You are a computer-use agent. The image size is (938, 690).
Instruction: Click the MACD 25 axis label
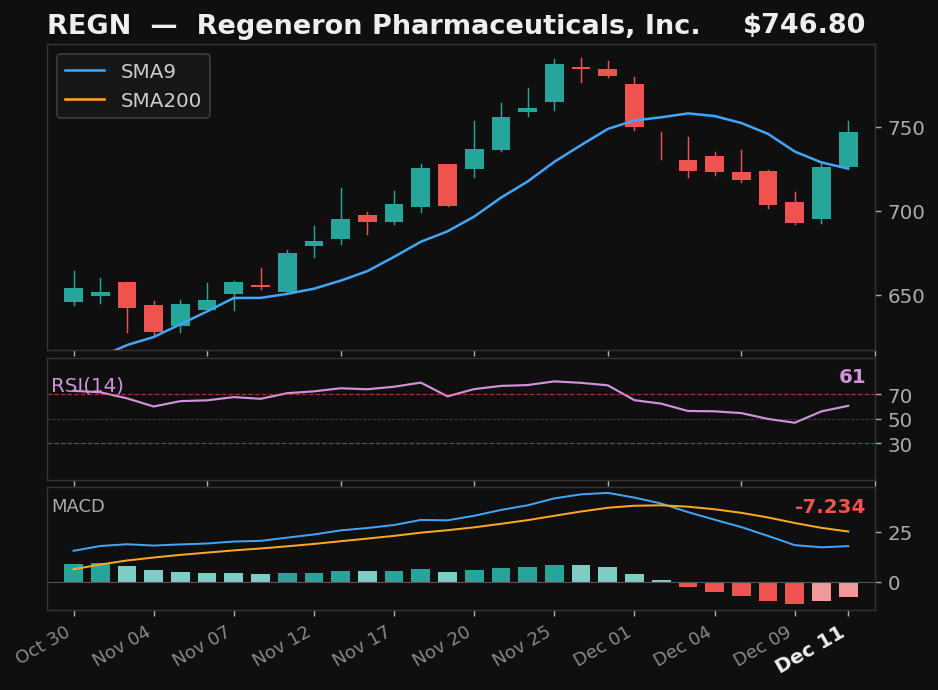coord(900,533)
